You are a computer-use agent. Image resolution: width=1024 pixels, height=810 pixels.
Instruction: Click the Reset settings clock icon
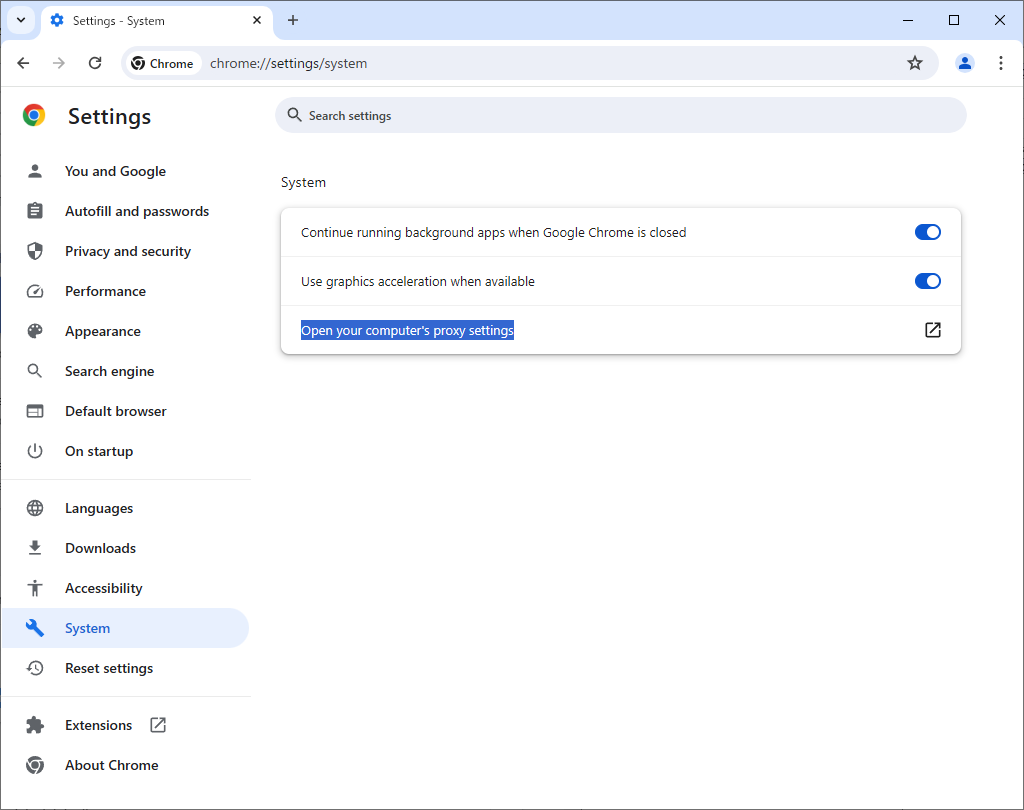(35, 668)
